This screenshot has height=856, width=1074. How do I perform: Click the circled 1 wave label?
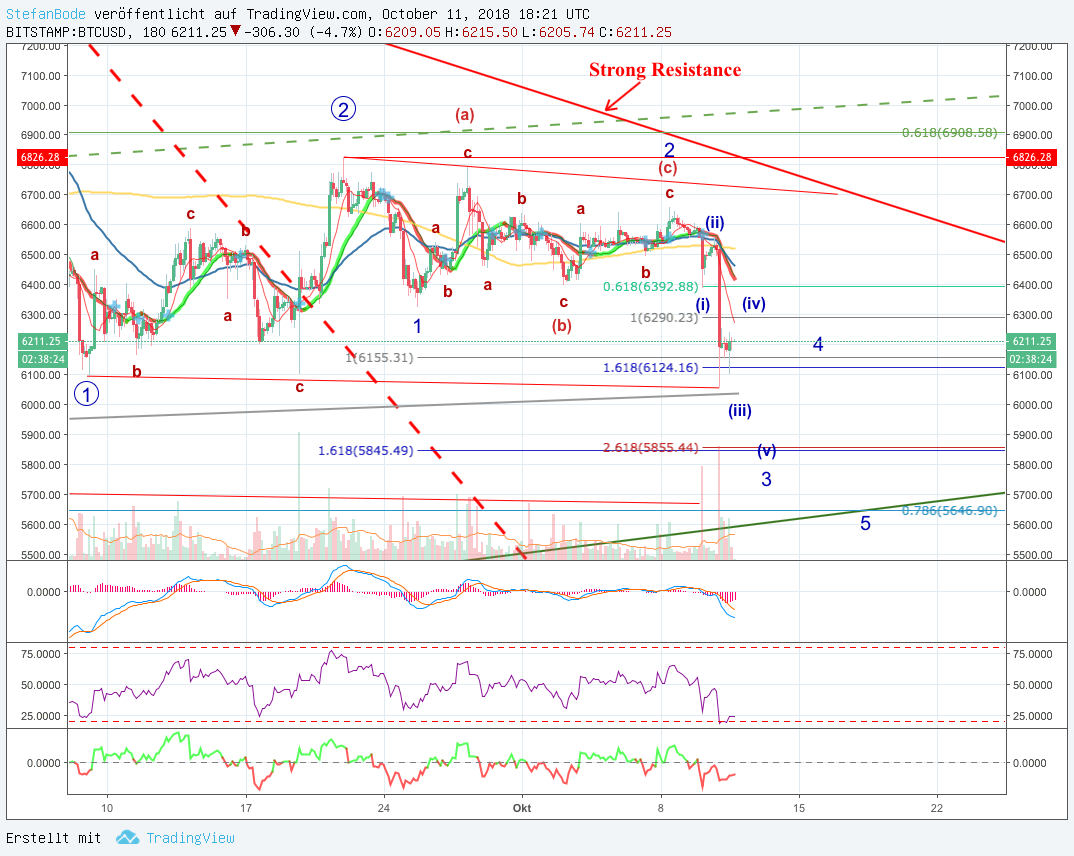pos(86,394)
